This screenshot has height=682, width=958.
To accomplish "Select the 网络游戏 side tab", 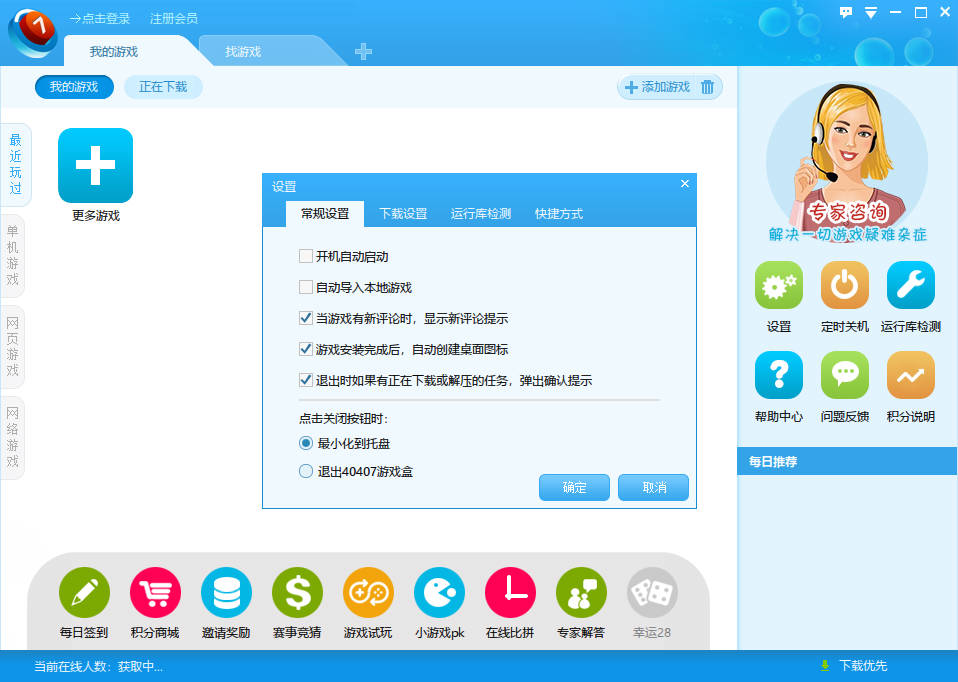I will (13, 437).
